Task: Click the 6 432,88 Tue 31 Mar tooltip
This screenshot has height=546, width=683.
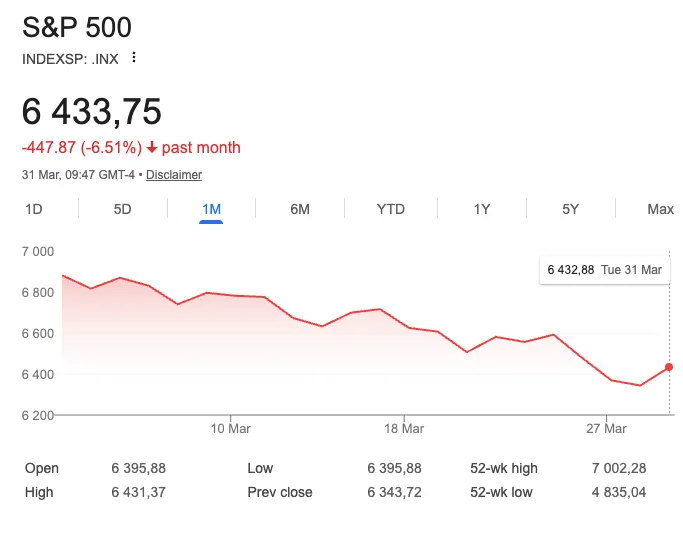Action: pos(604,270)
